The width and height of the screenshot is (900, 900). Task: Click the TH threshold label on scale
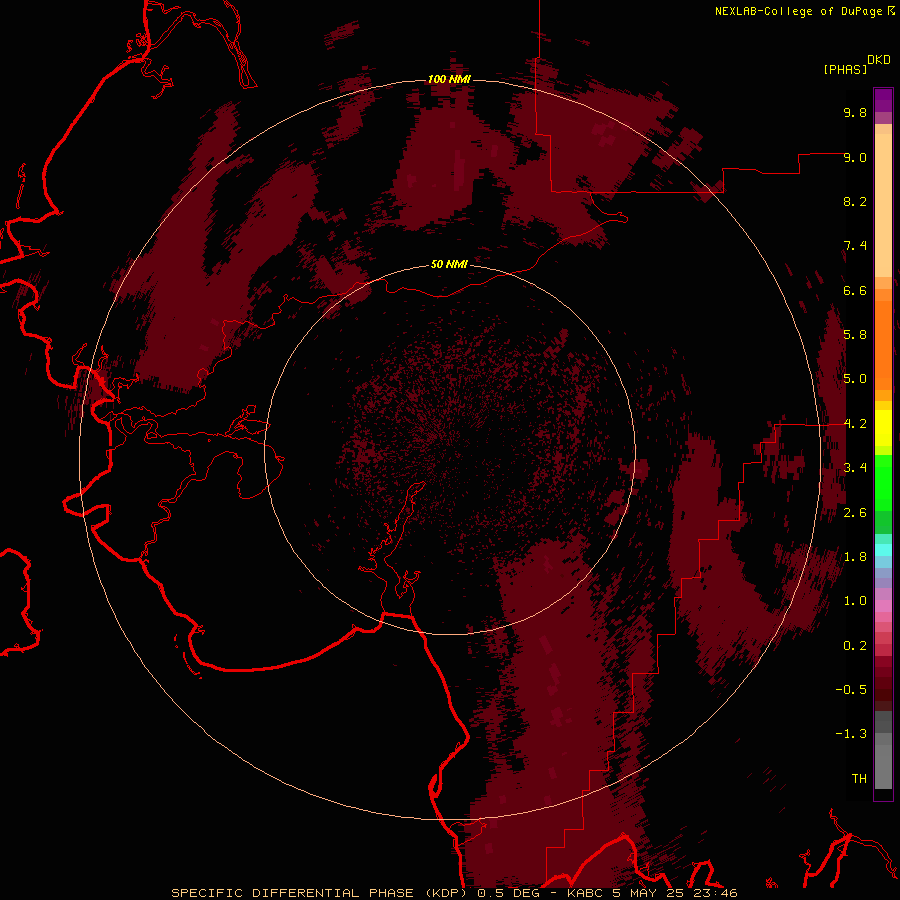(x=859, y=779)
